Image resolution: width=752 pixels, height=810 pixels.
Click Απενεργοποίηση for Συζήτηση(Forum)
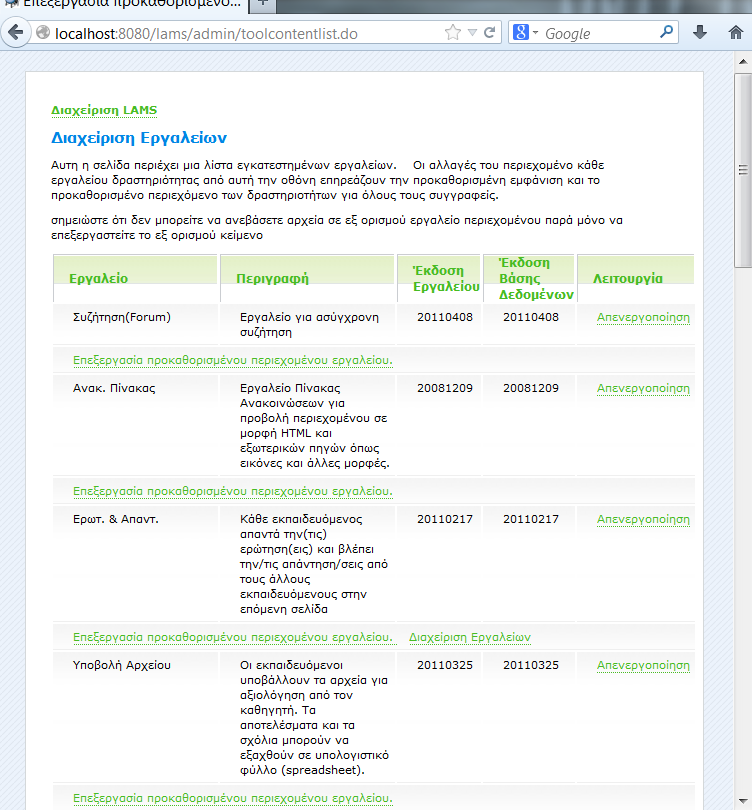click(643, 317)
